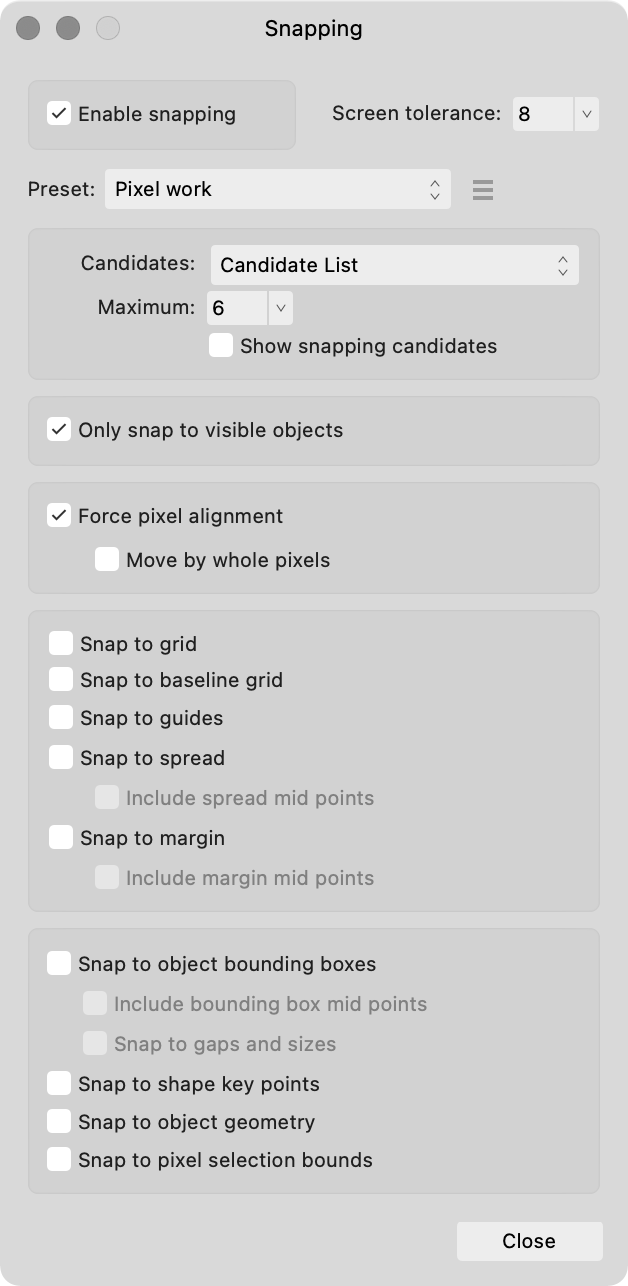Enable Snap to shape key points

60,1084
